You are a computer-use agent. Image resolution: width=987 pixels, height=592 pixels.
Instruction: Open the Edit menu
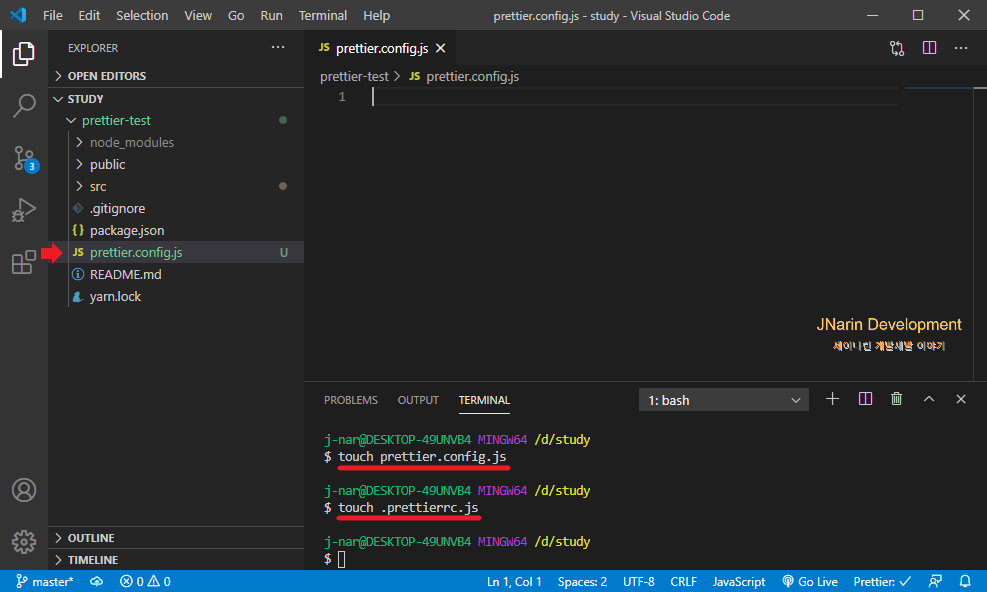89,15
